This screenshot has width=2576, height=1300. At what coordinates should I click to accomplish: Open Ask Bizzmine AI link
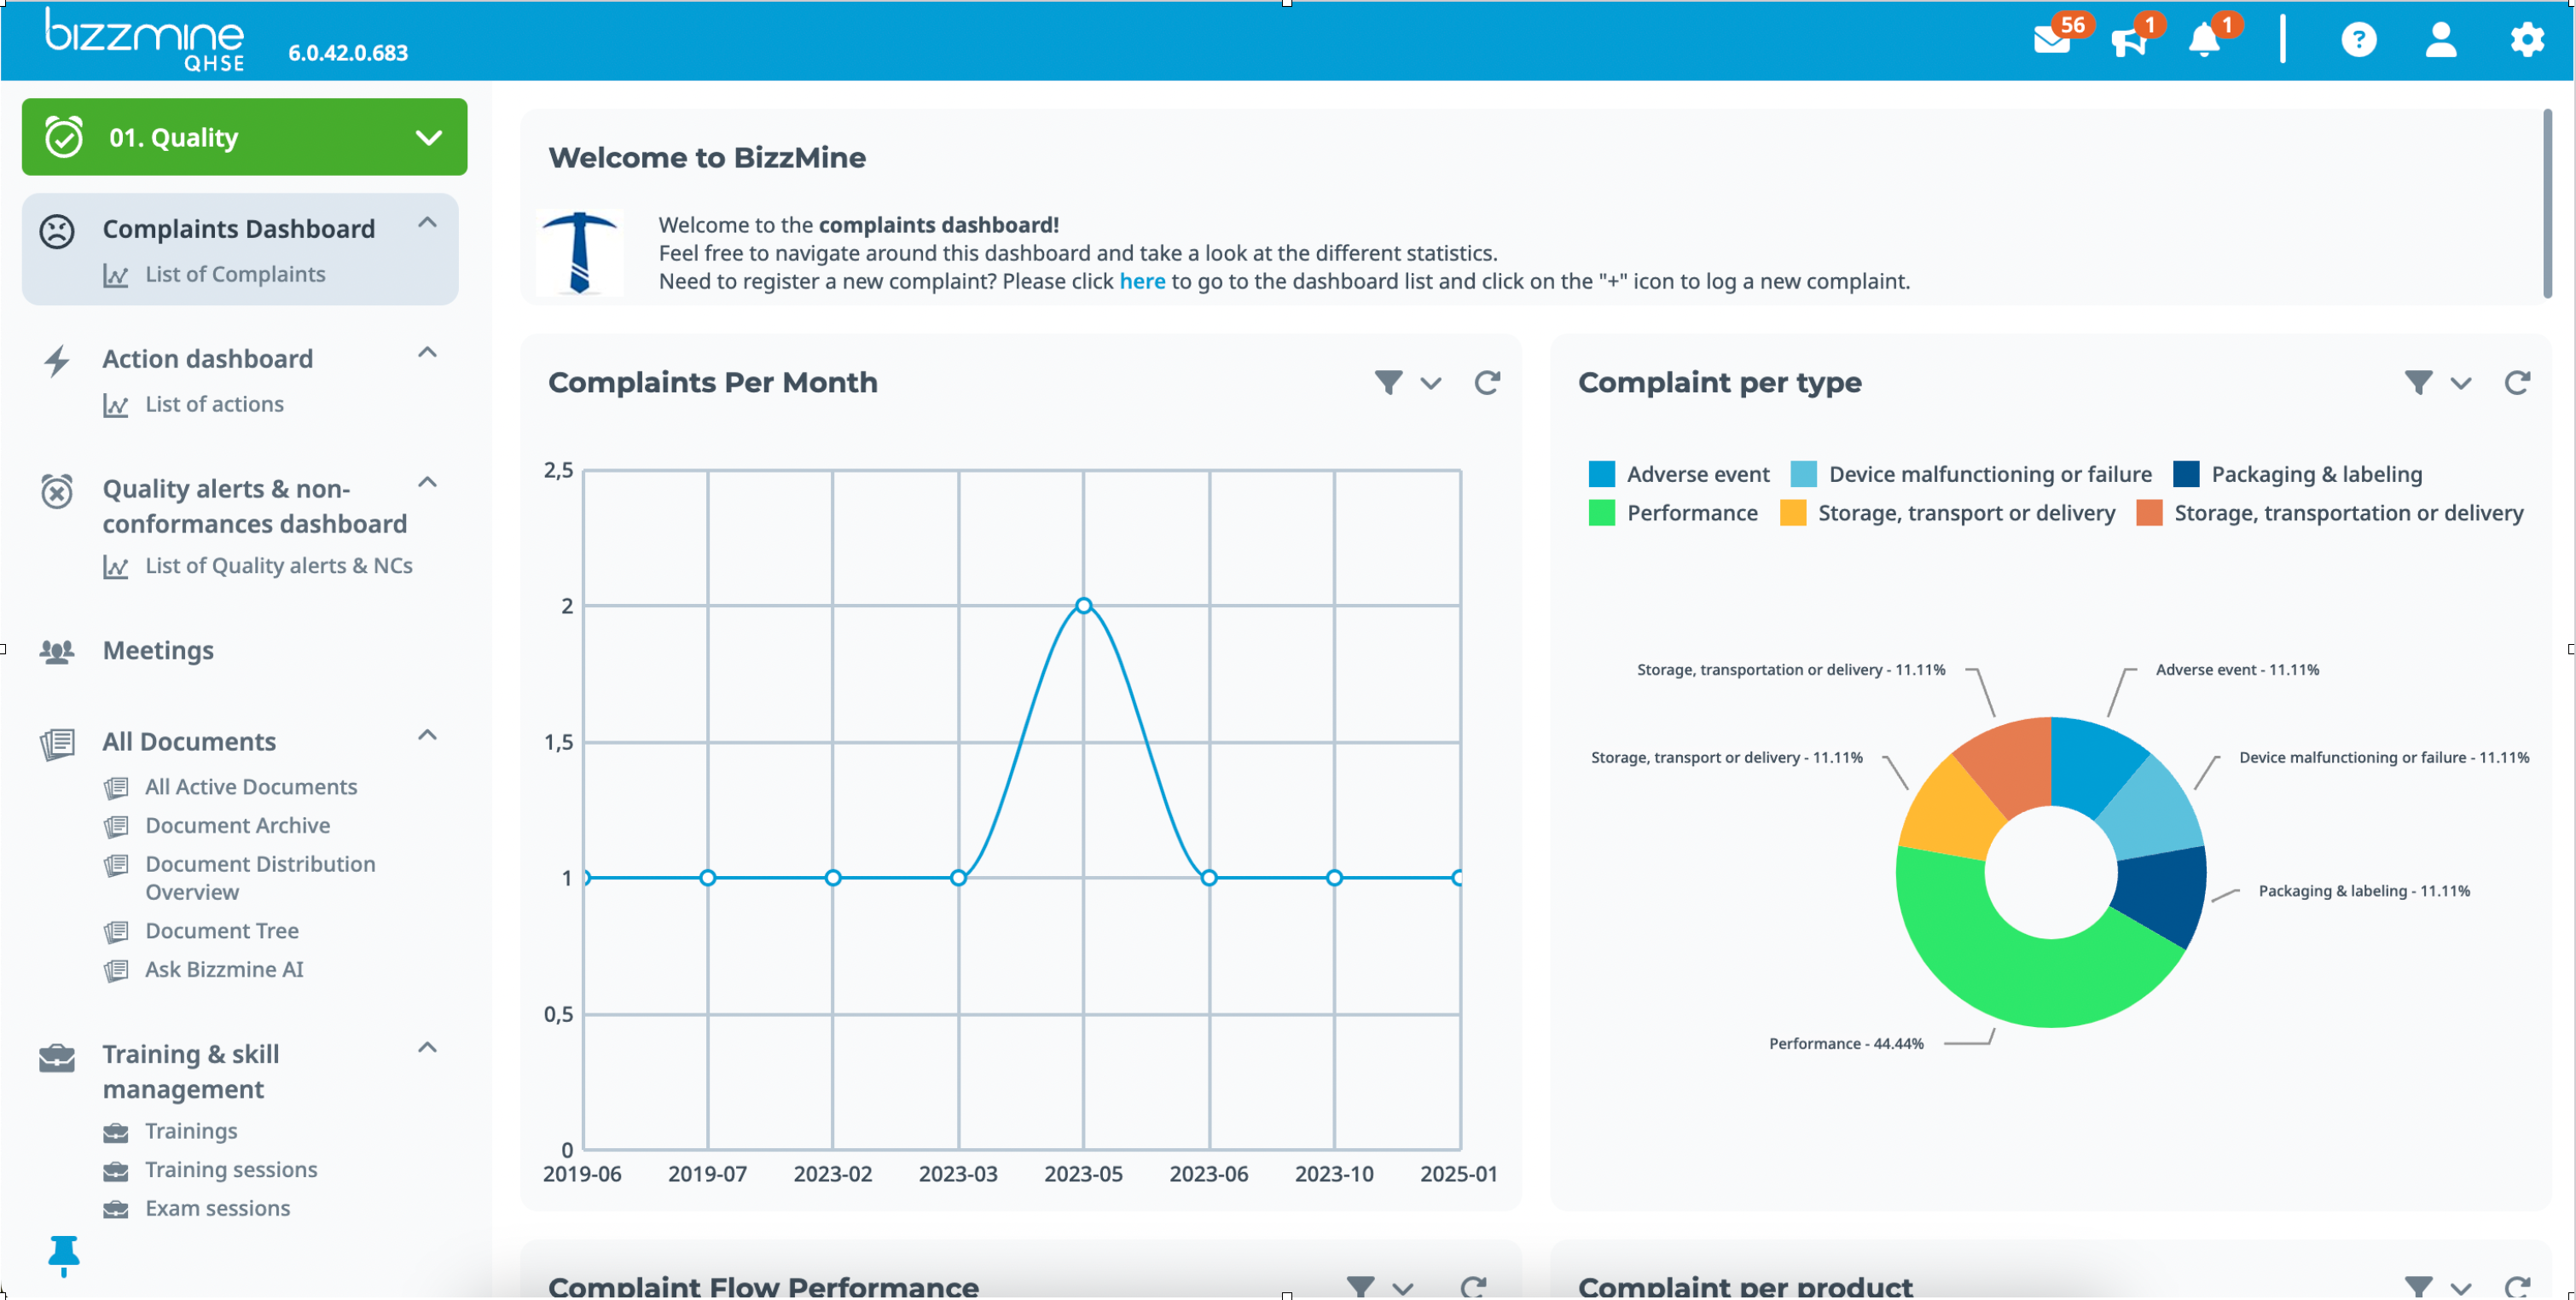[x=224, y=970]
